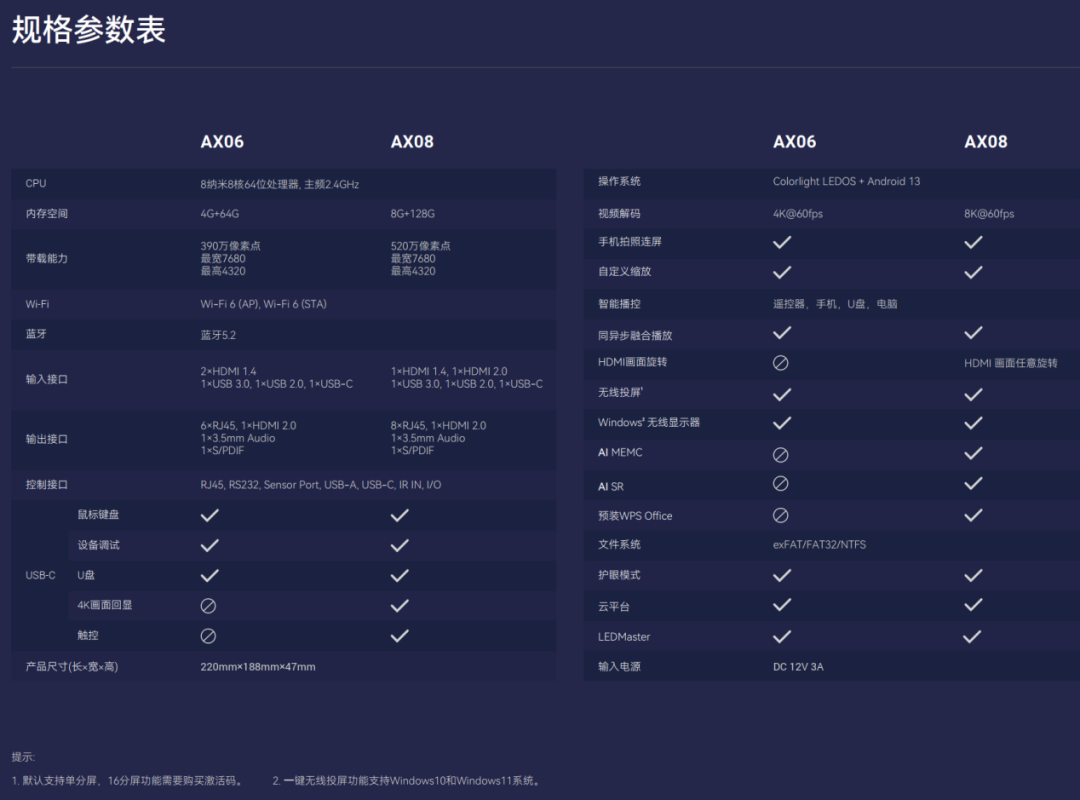
Task: Select AX08 column header in left table
Action: pos(412,142)
